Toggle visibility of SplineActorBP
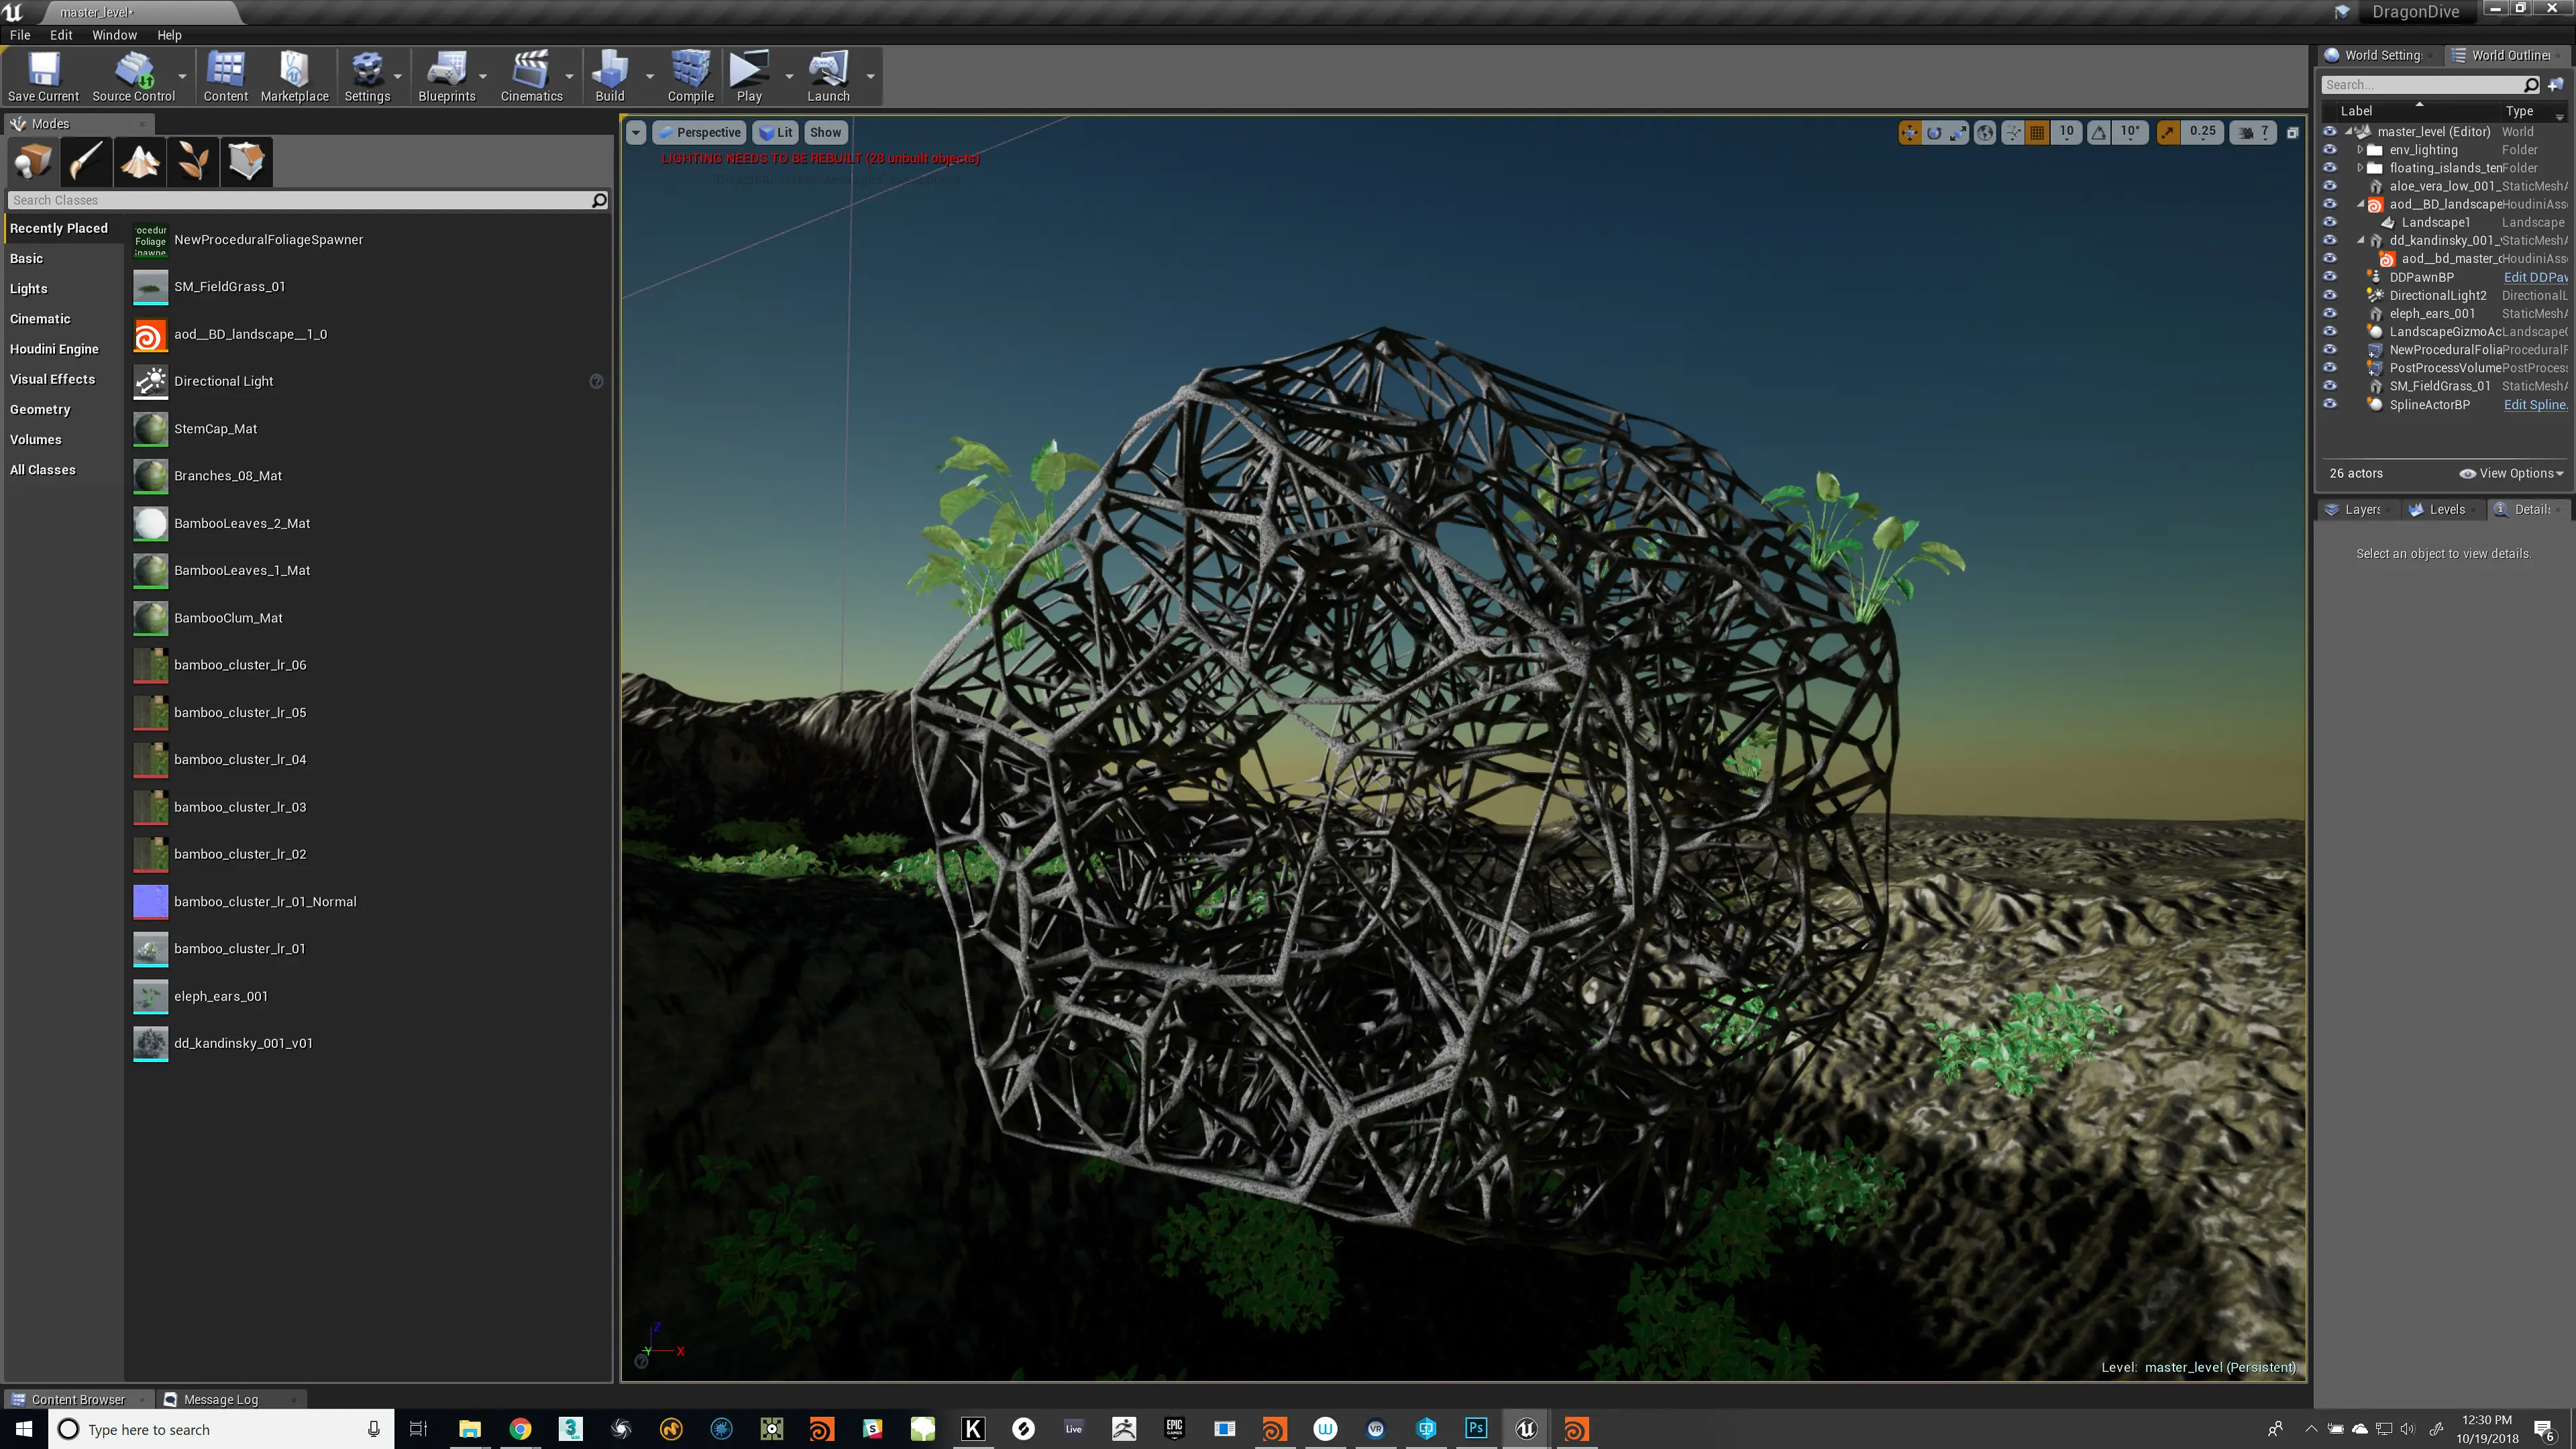 [2330, 404]
